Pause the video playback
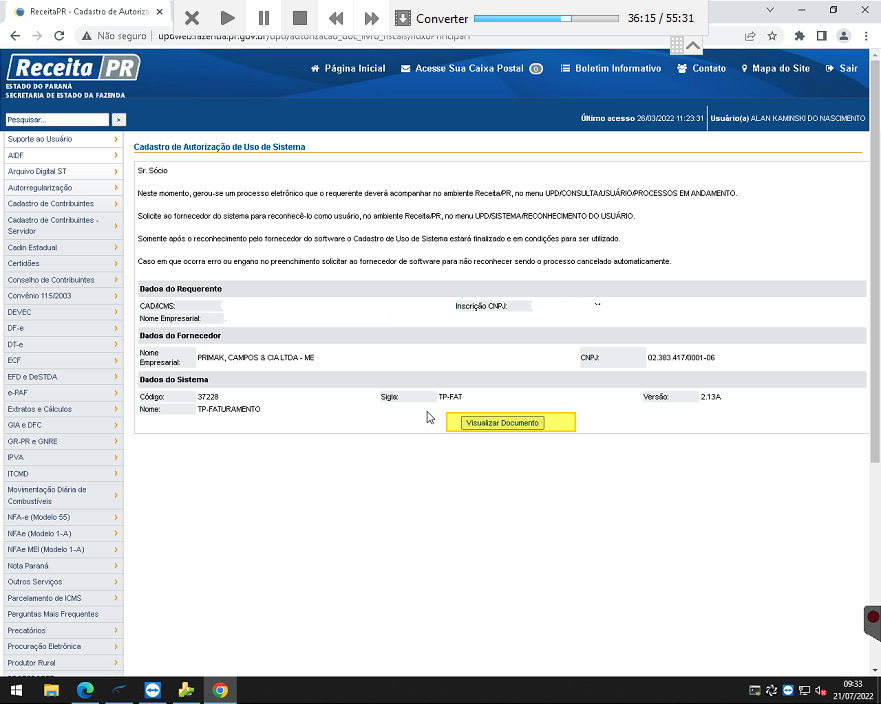Viewport: 881px width, 704px height. pos(264,18)
